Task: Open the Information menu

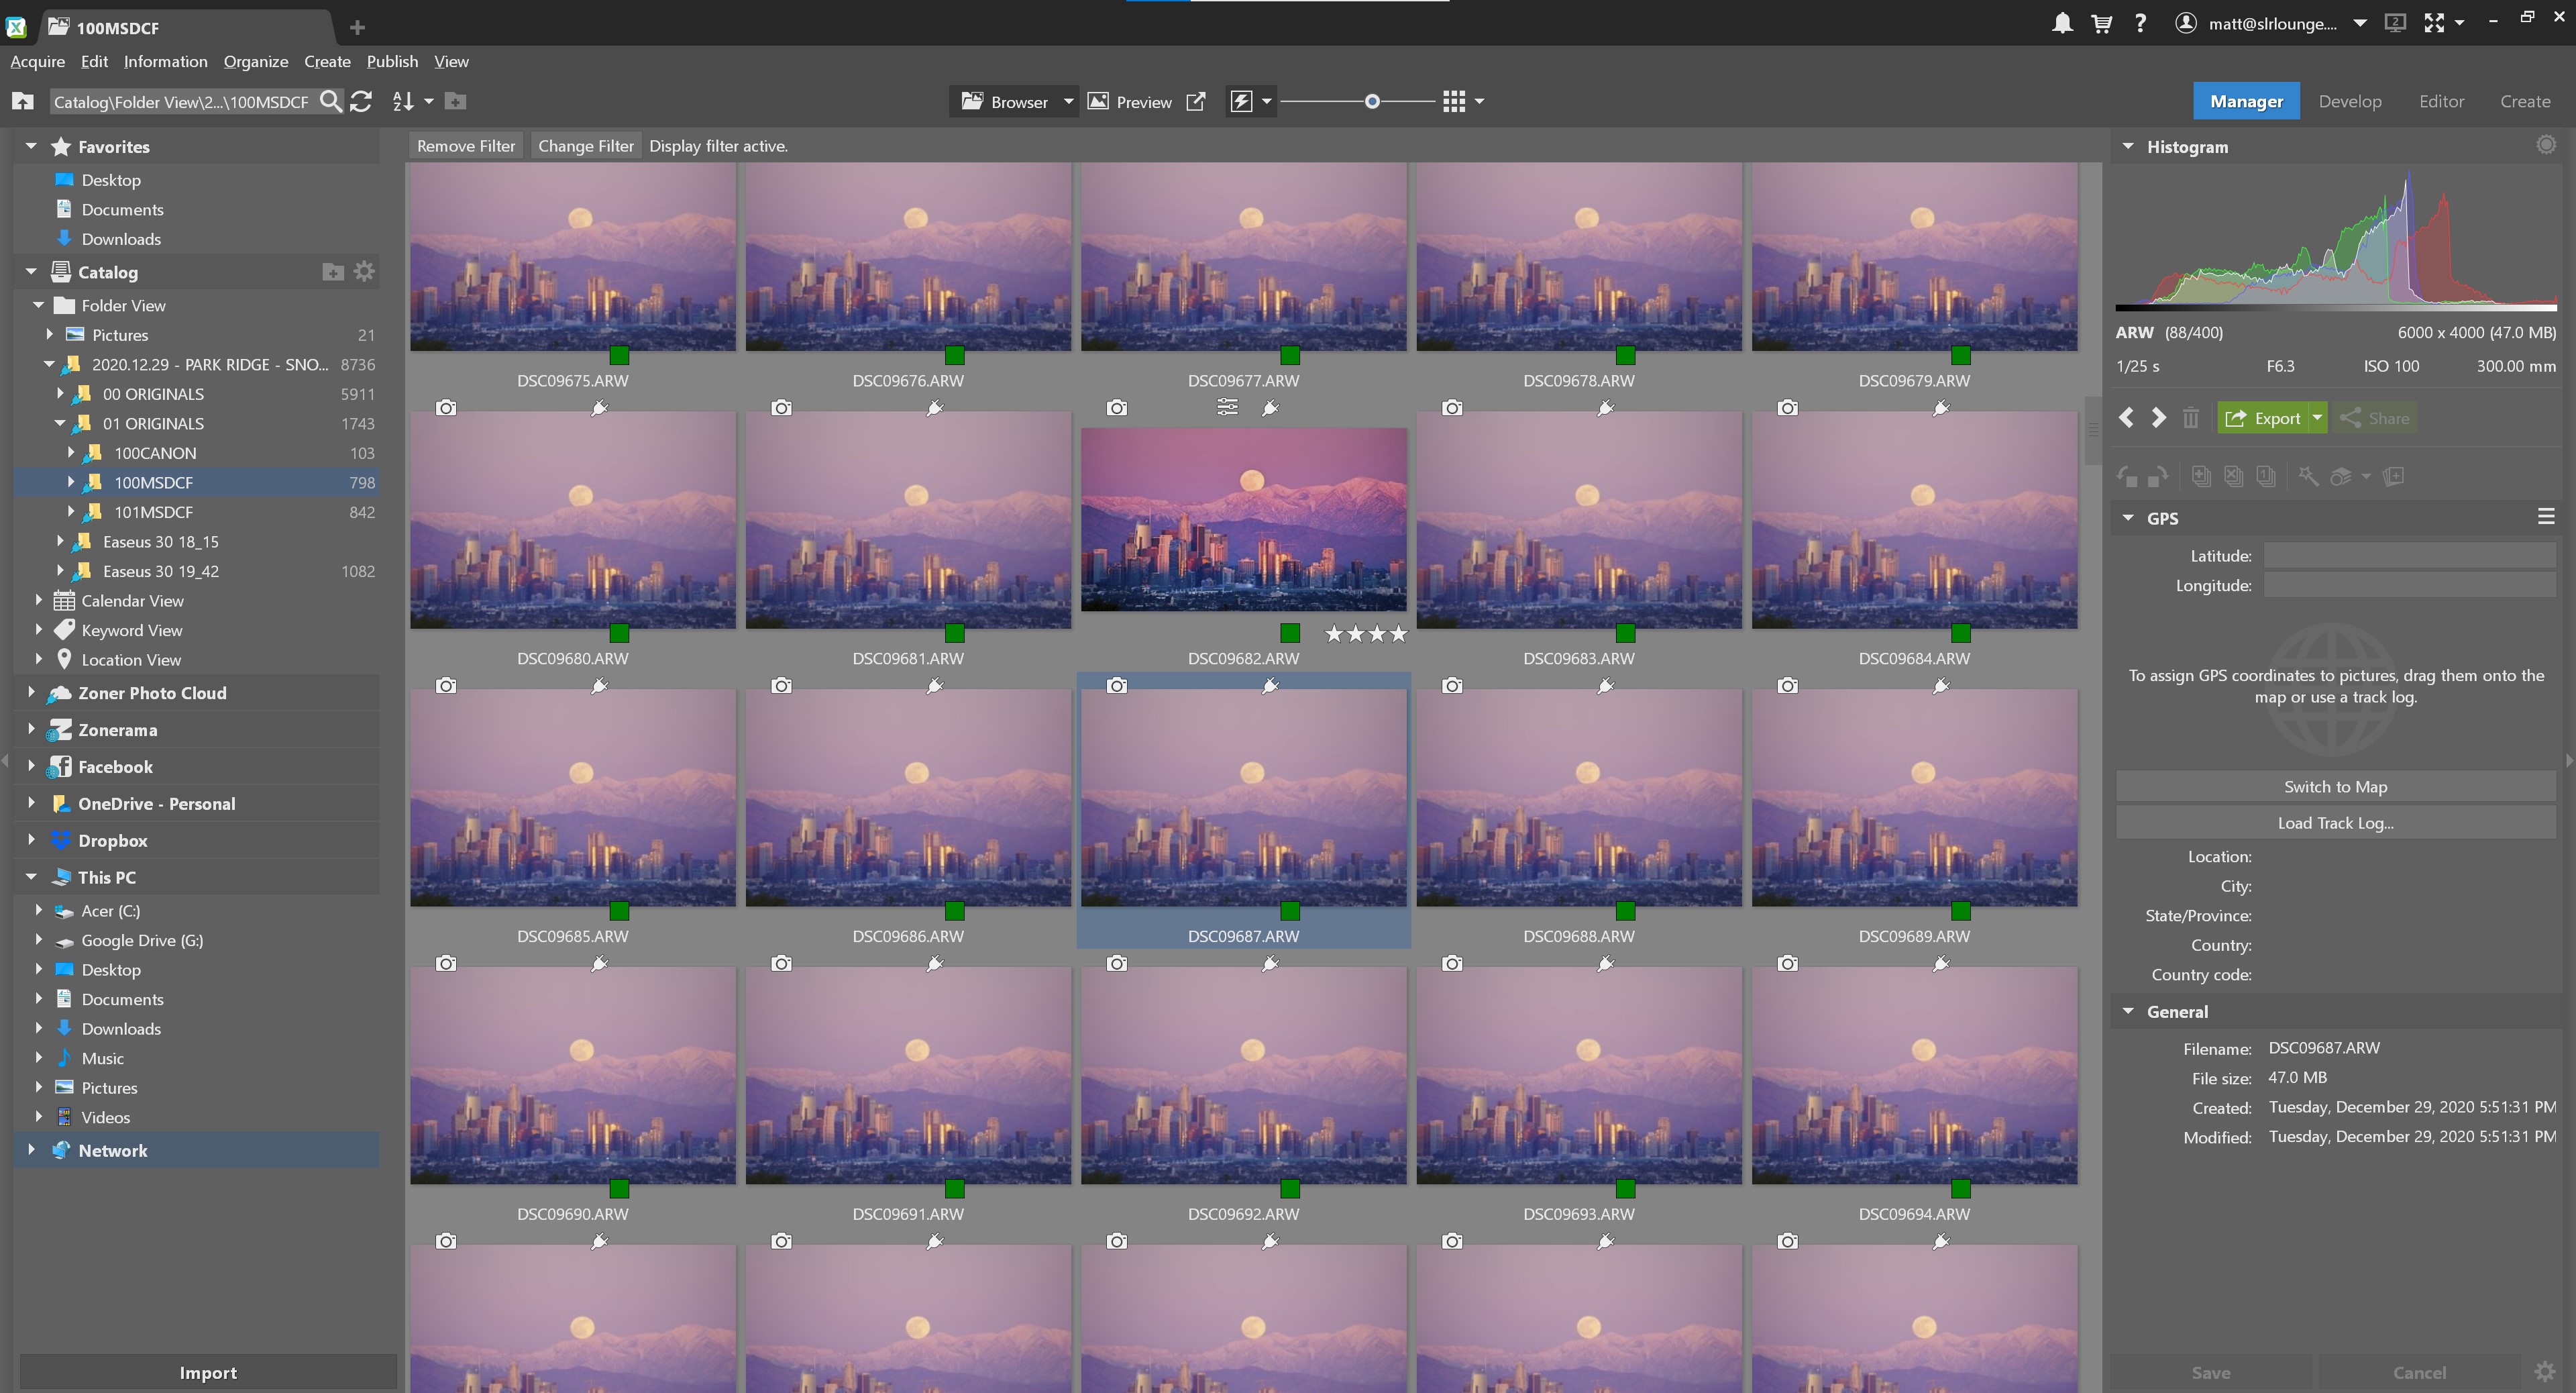Action: pyautogui.click(x=166, y=61)
